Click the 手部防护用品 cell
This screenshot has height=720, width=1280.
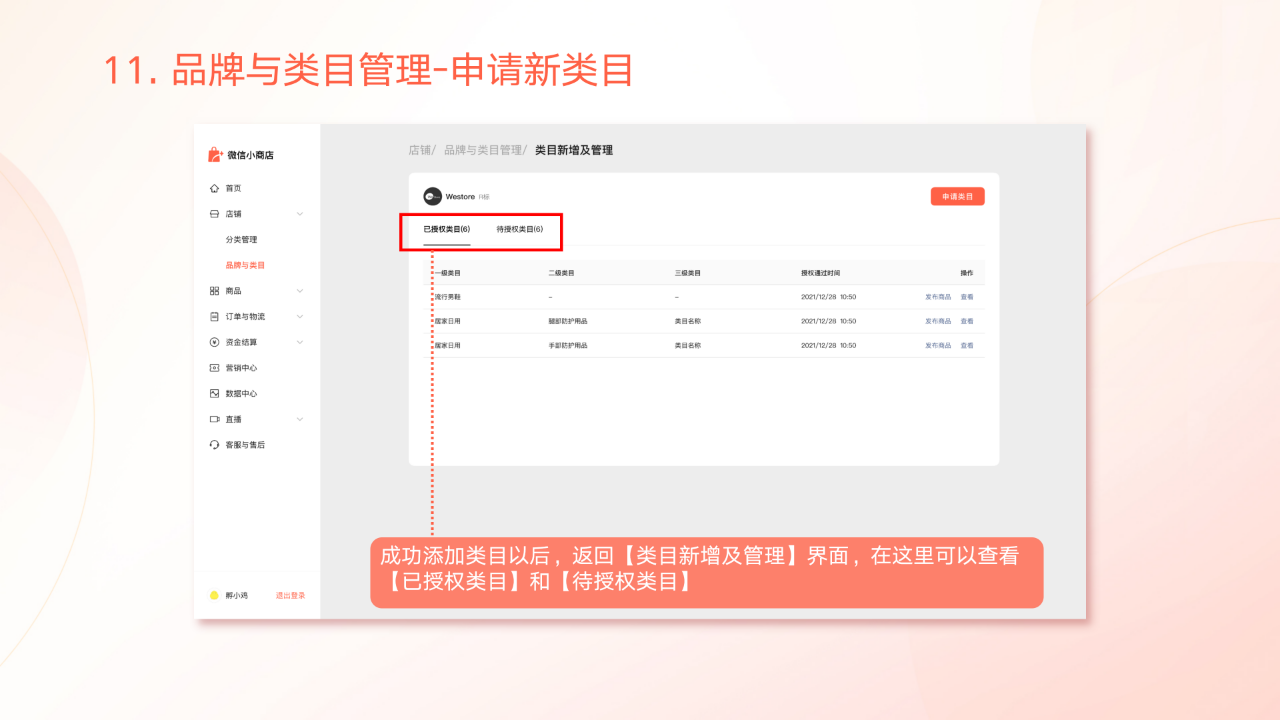568,345
